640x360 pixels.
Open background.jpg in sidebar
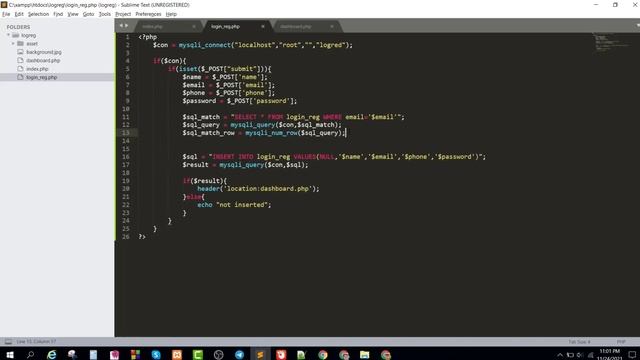(x=44, y=52)
